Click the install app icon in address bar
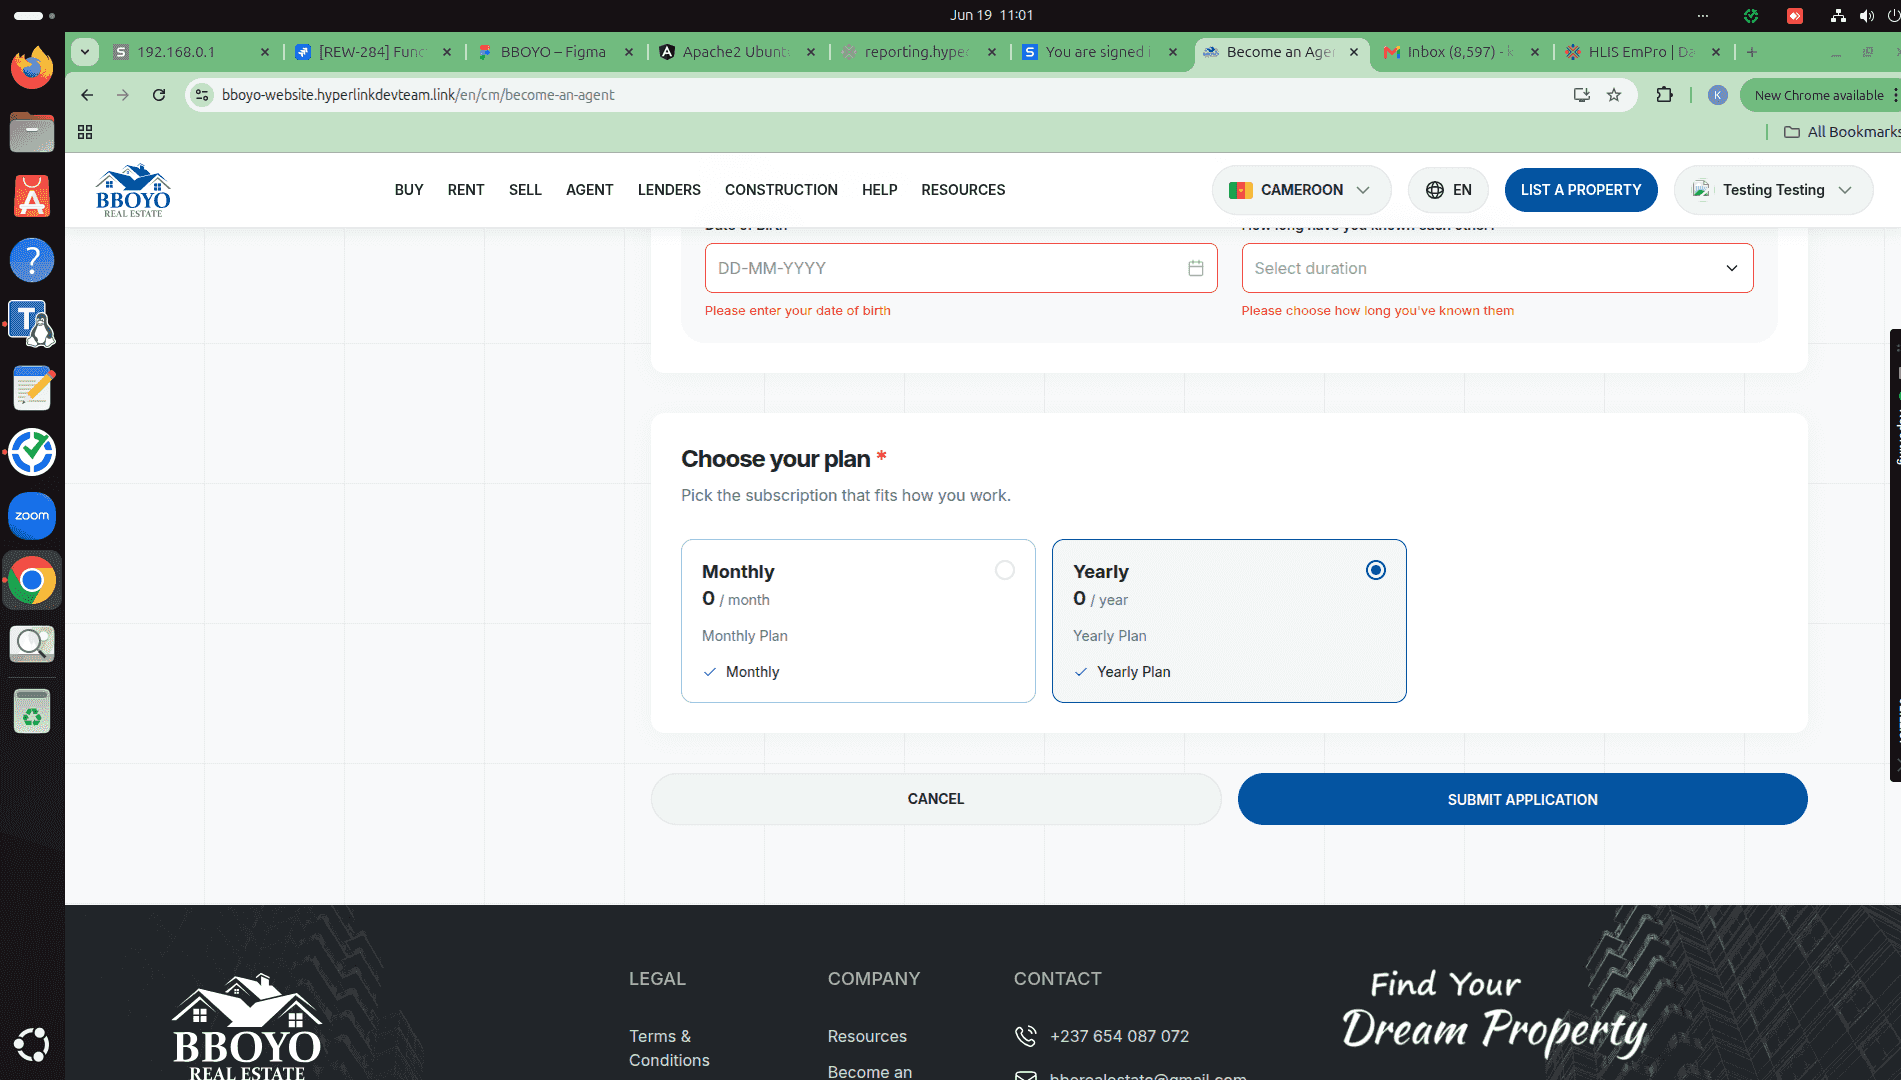This screenshot has width=1901, height=1080. click(1582, 95)
